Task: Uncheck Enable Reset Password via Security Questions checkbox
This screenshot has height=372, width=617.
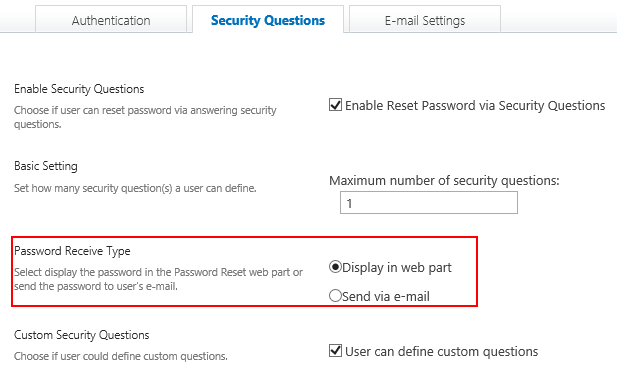Action: (335, 105)
